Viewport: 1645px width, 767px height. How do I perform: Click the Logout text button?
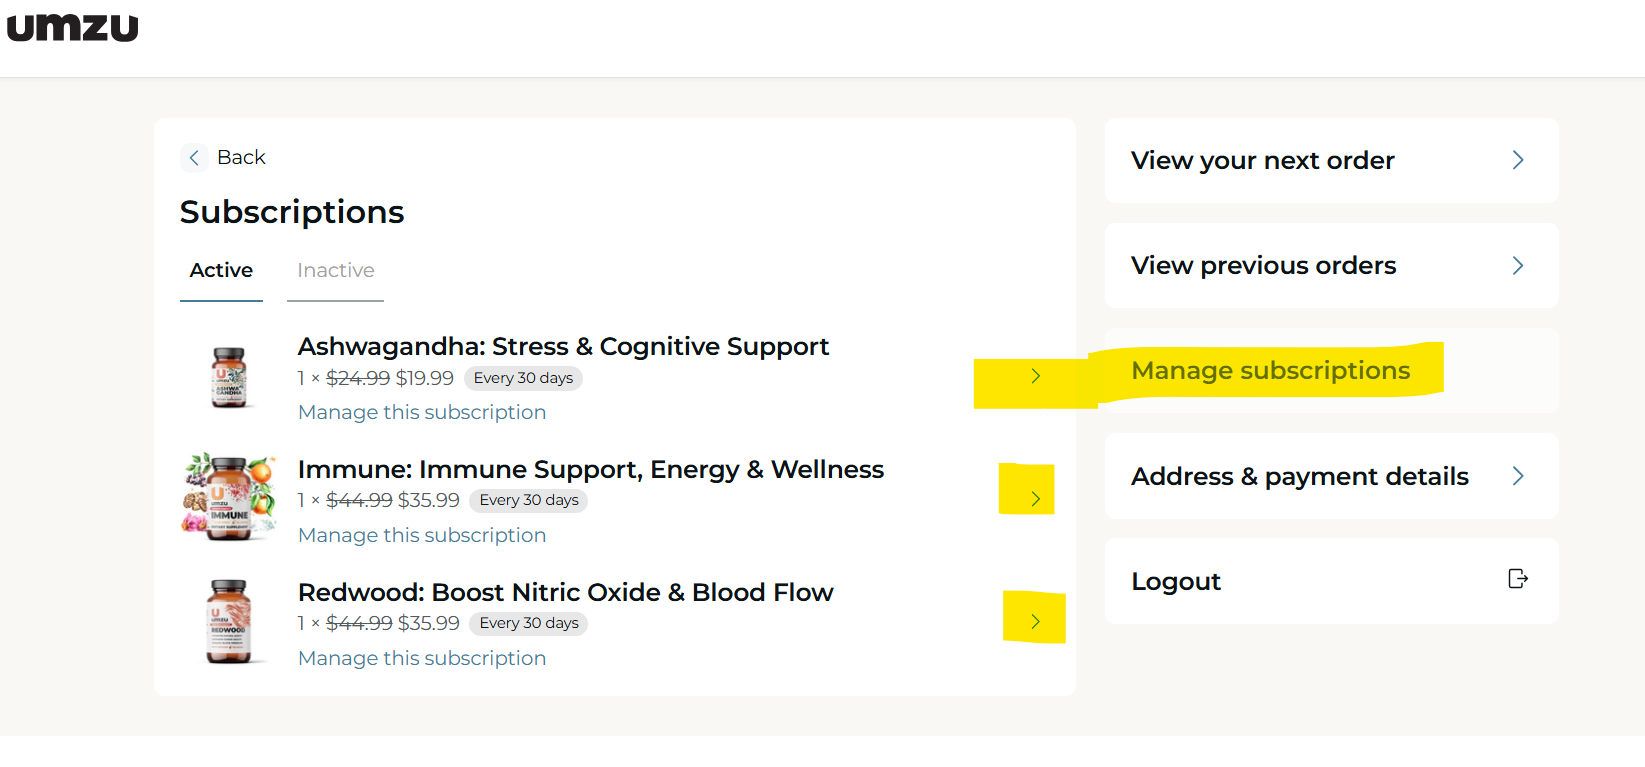(x=1176, y=582)
